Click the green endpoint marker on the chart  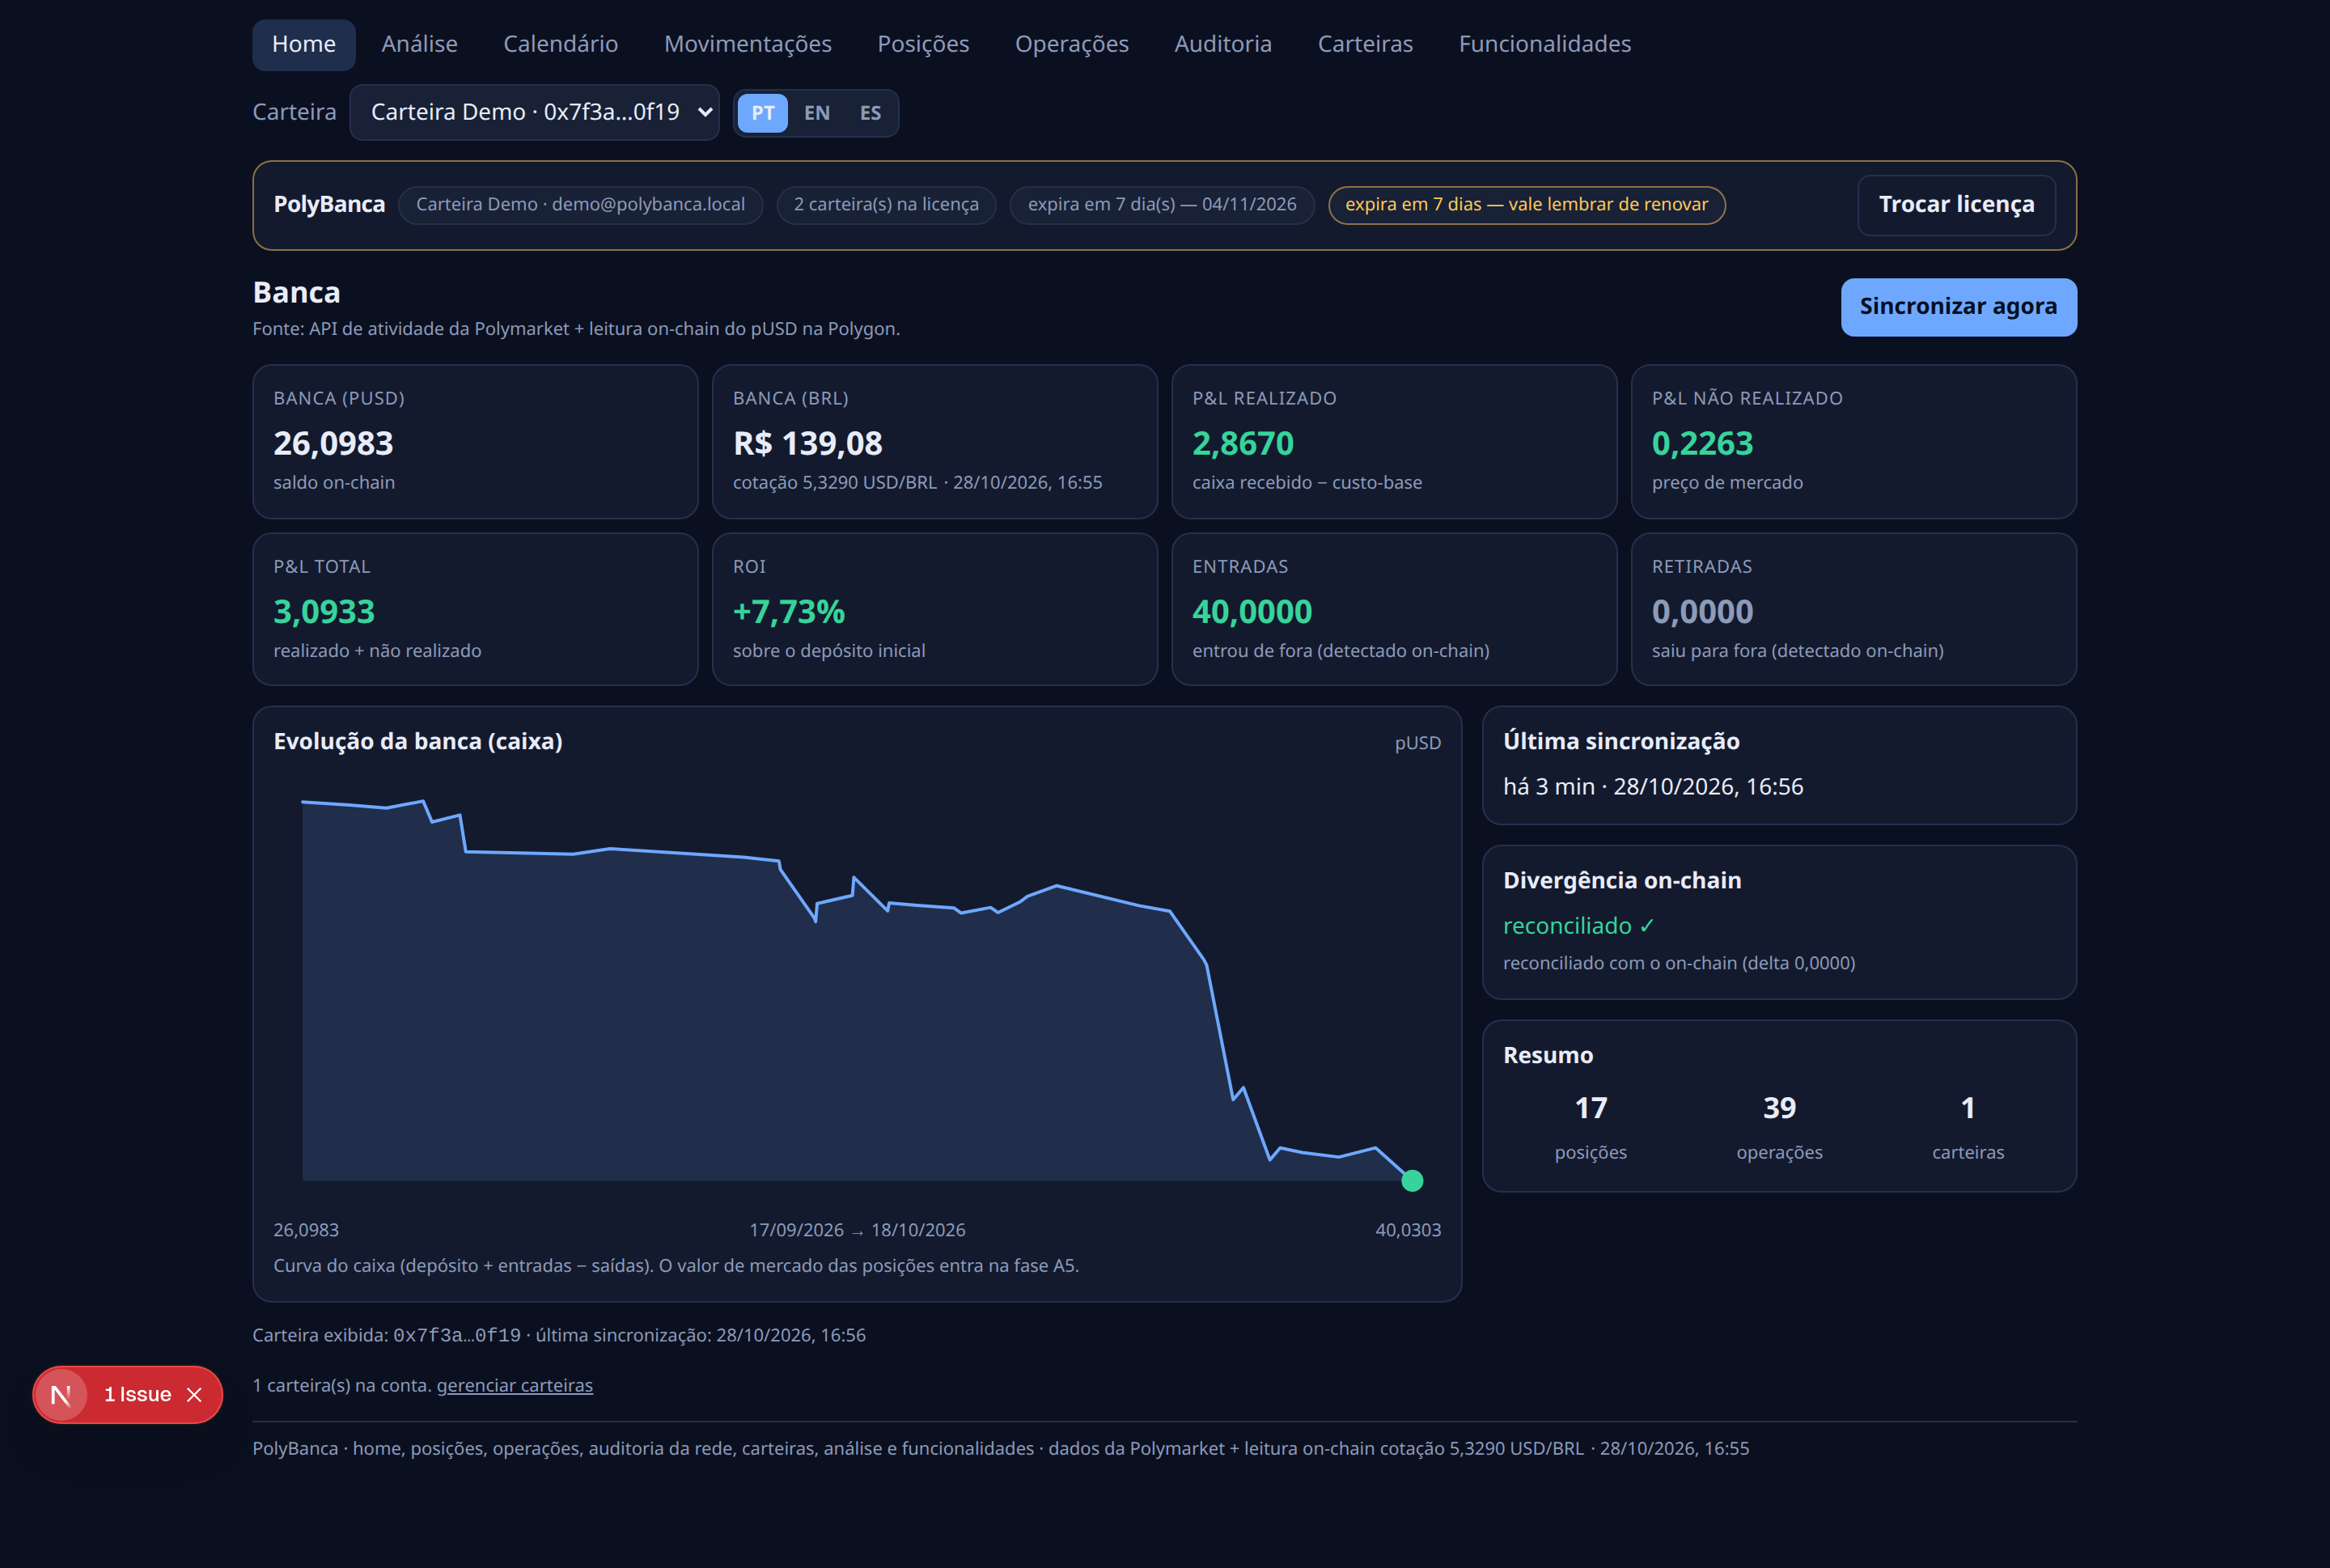(1412, 1181)
